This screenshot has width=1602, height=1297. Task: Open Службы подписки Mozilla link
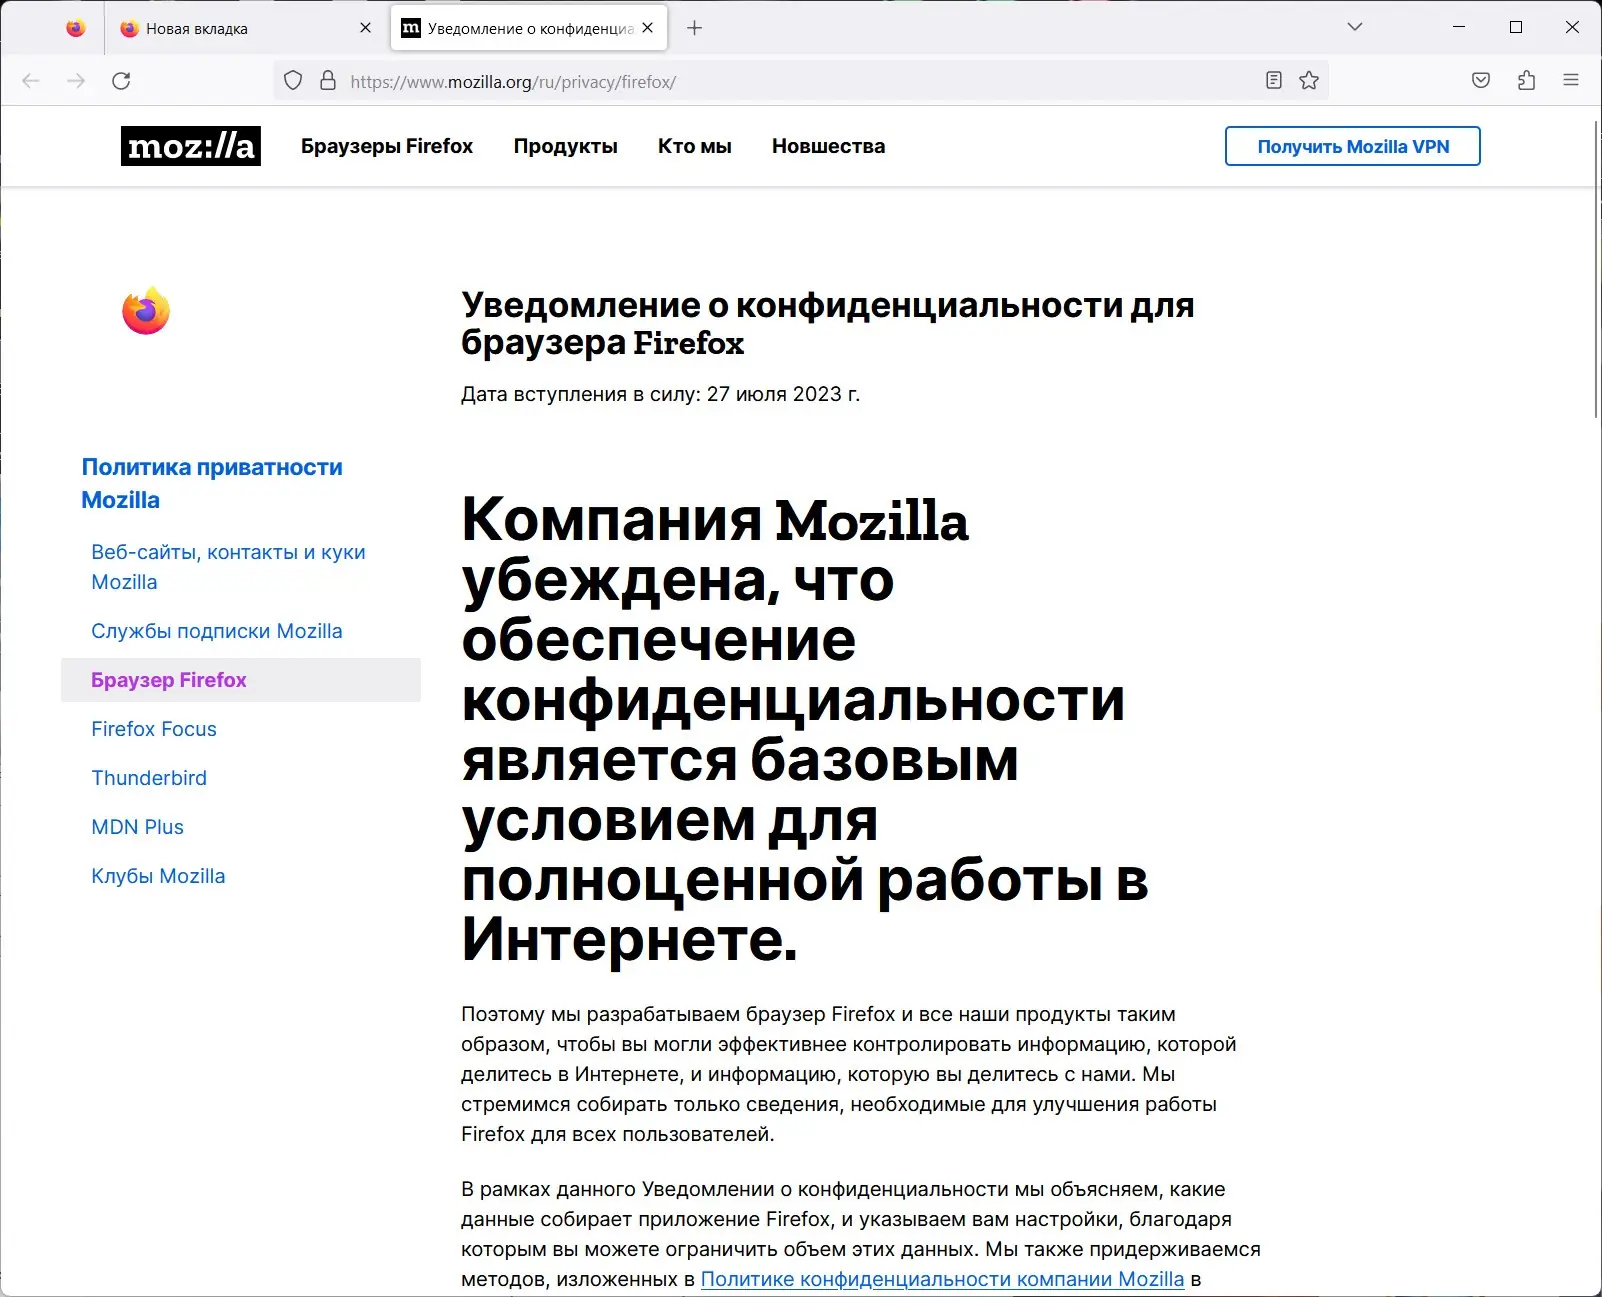coord(217,631)
